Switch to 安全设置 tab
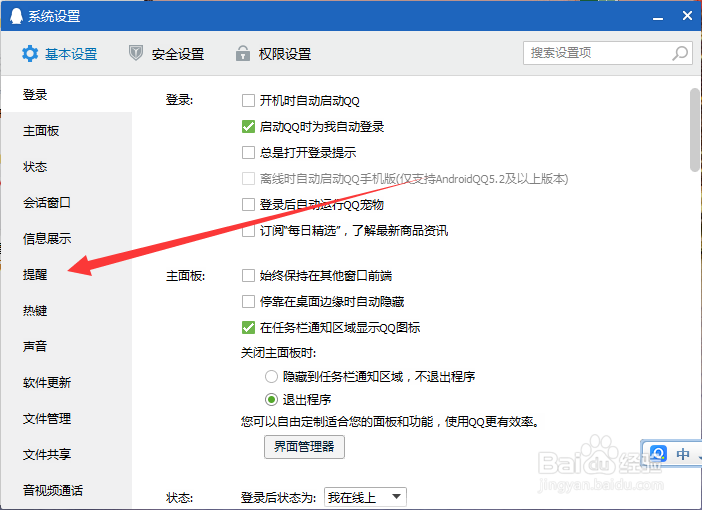Viewport: 702px width, 510px height. pos(167,54)
